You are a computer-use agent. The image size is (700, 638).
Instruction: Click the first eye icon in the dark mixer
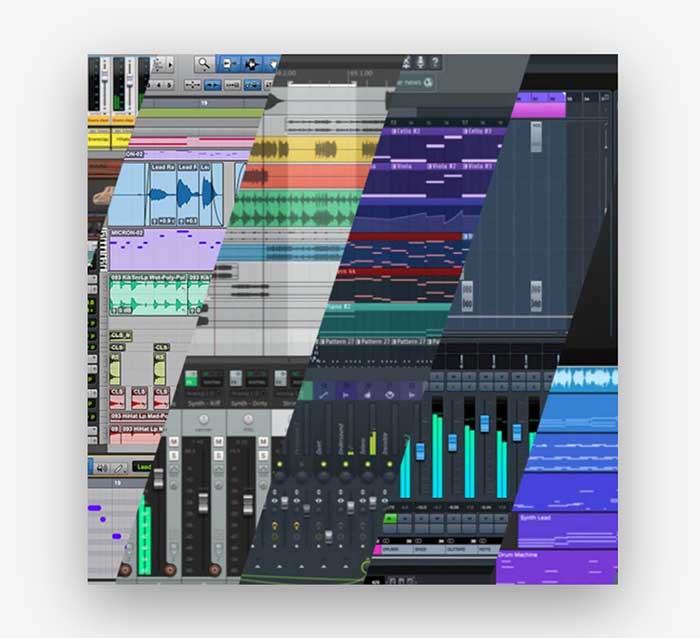tap(275, 501)
